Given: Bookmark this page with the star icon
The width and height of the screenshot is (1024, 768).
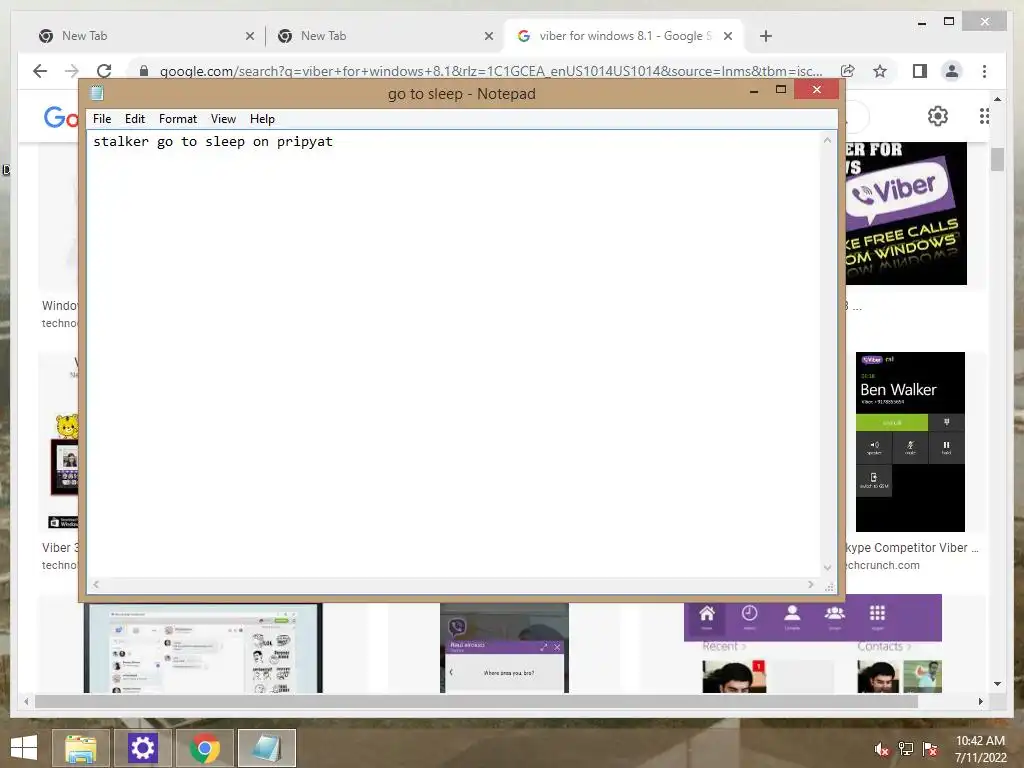Looking at the screenshot, I should 880,71.
